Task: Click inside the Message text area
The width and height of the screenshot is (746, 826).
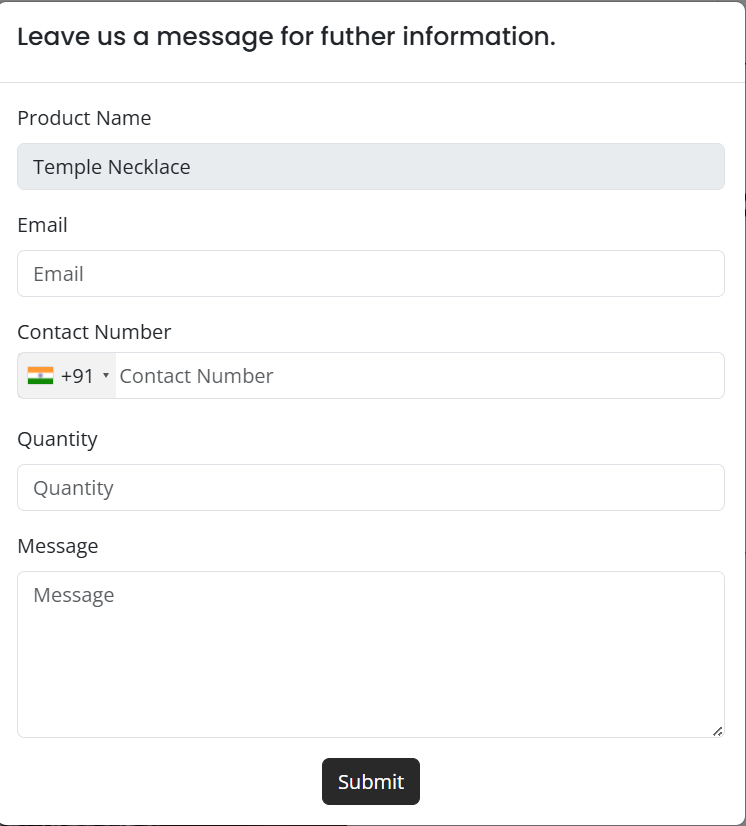Action: coord(370,655)
